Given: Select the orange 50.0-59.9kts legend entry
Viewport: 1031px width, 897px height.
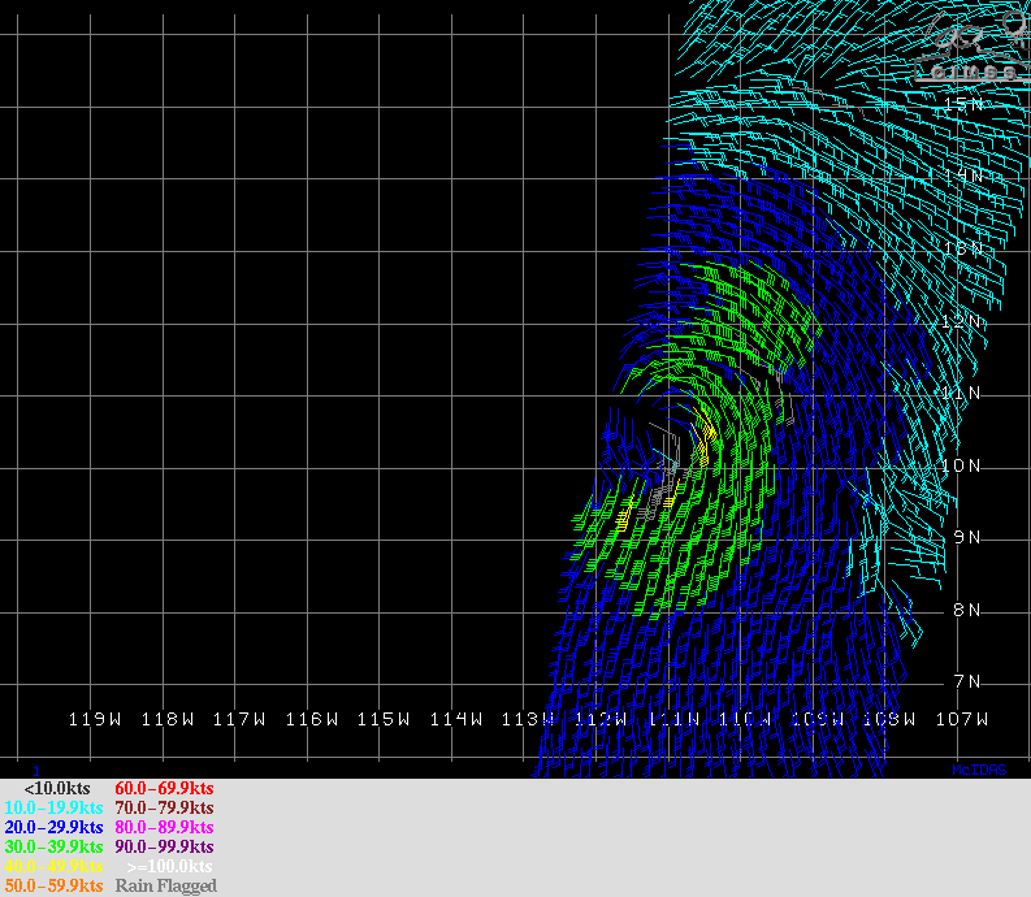Looking at the screenshot, I should click(x=55, y=885).
